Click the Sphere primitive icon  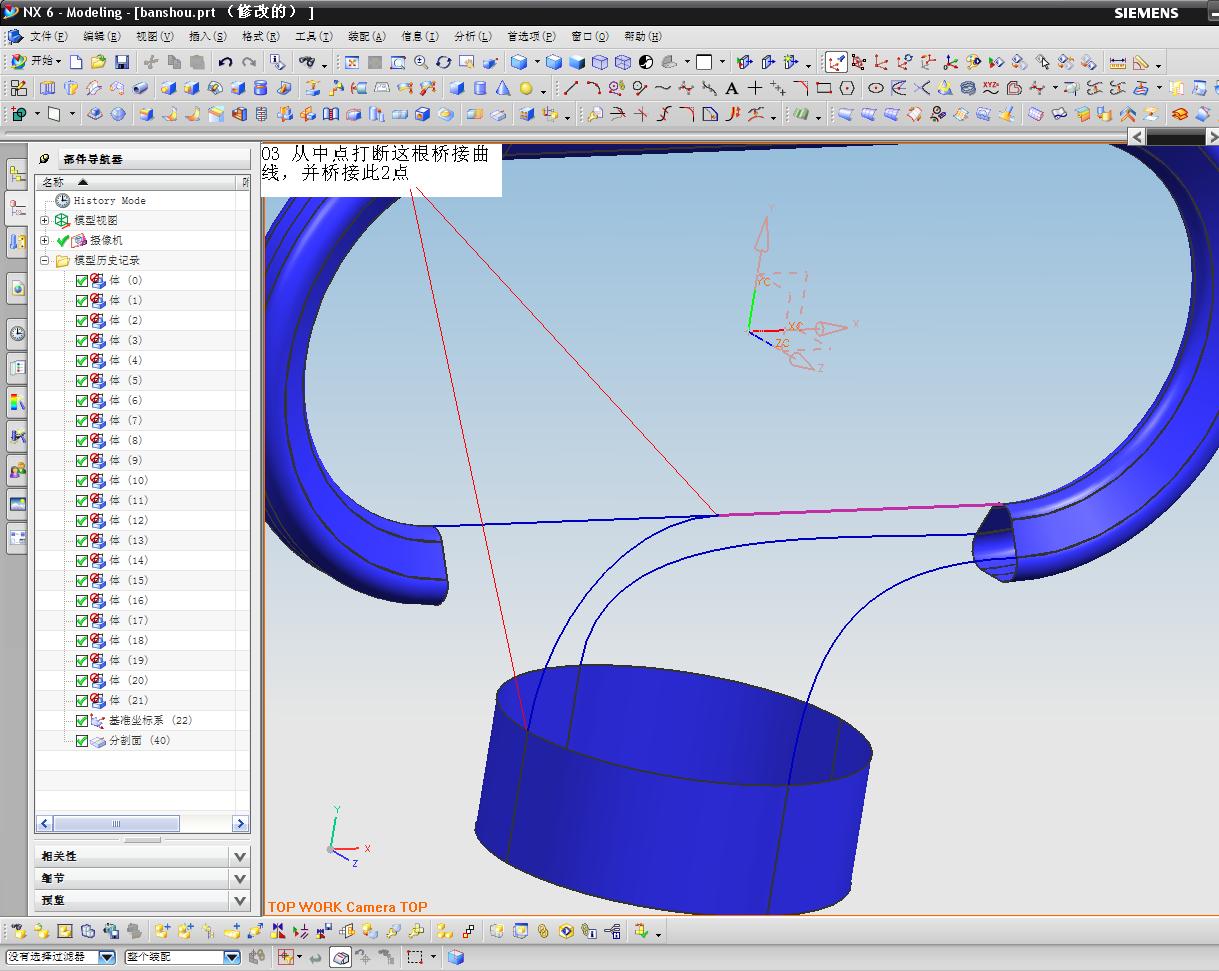[526, 88]
